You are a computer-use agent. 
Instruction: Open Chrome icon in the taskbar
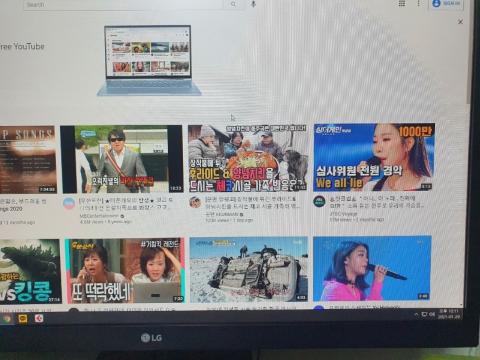click(6, 319)
